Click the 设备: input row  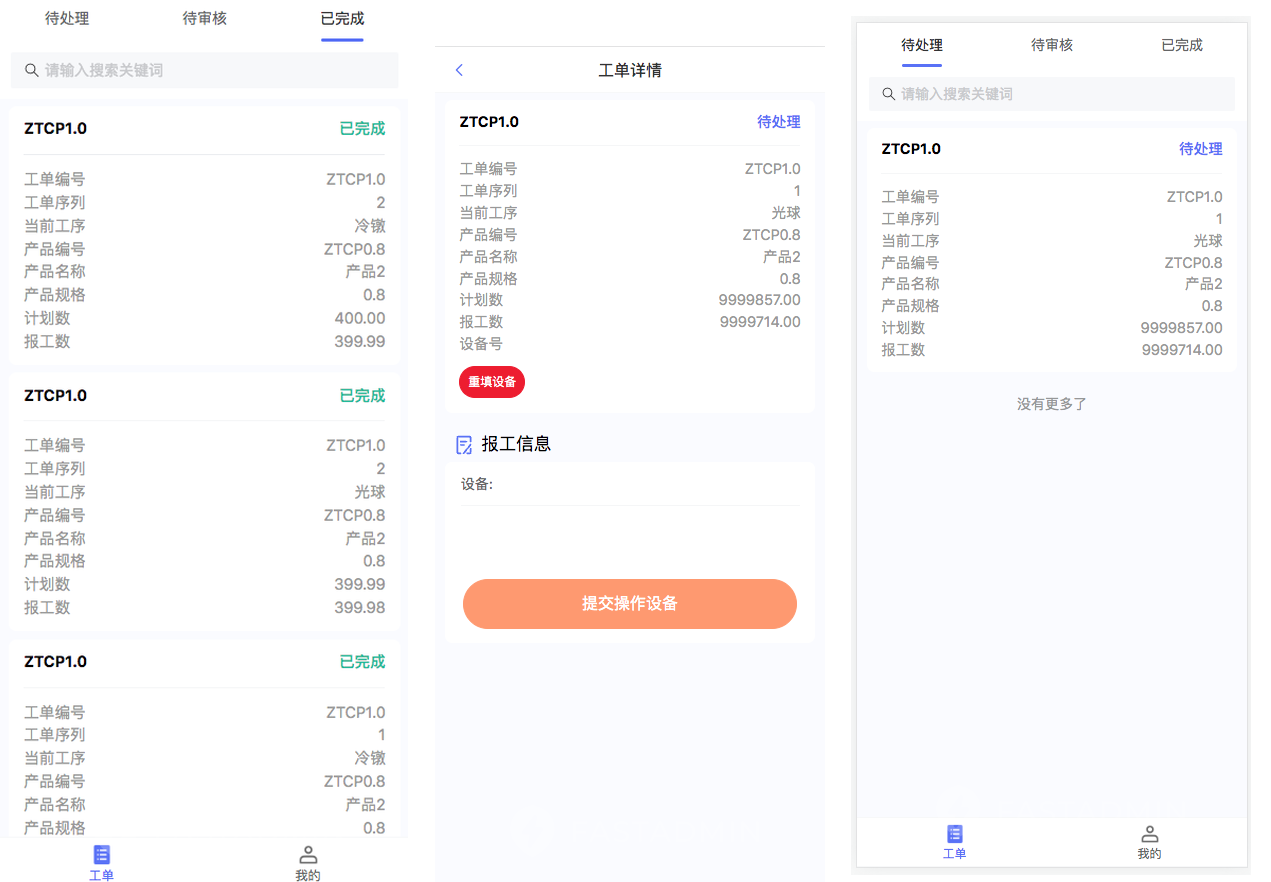630,485
